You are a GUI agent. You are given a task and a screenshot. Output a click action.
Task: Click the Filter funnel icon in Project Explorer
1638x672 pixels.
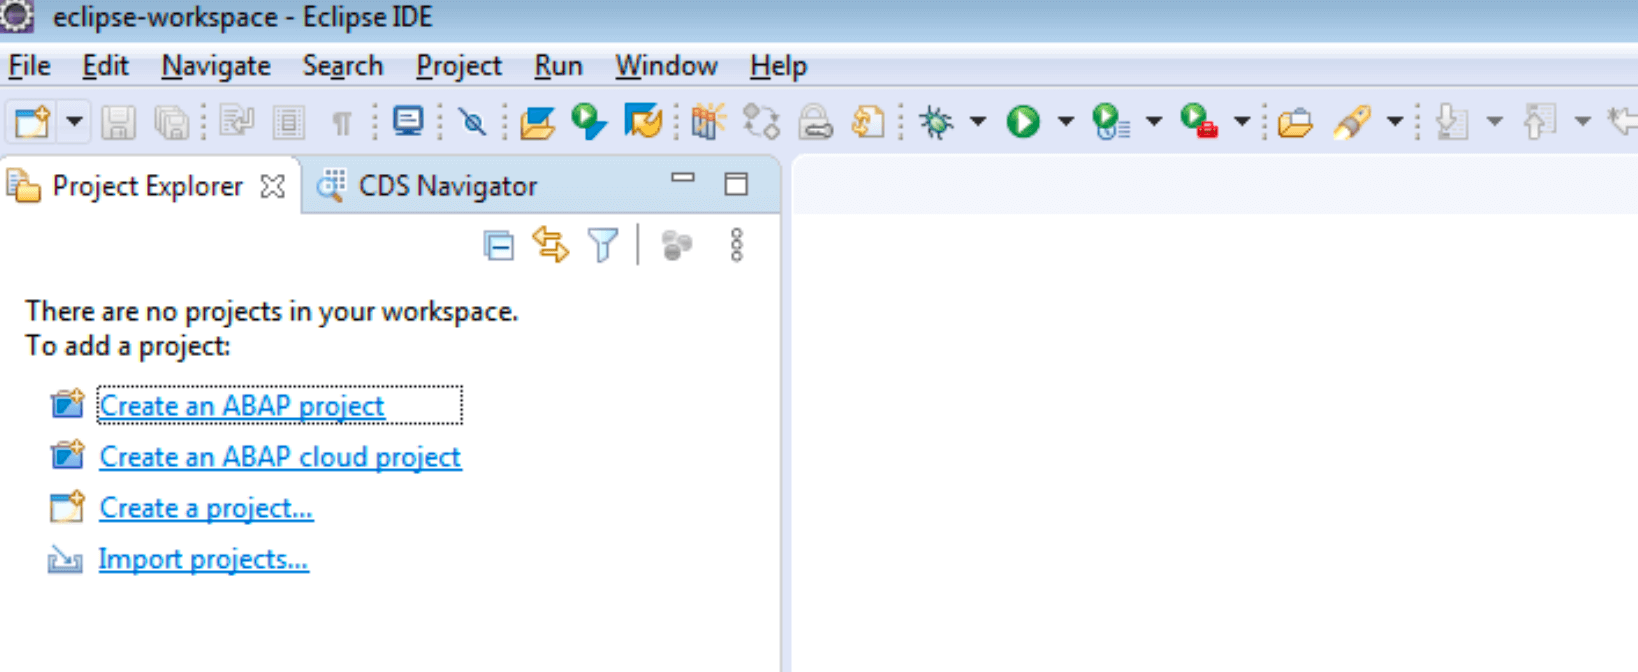(603, 245)
